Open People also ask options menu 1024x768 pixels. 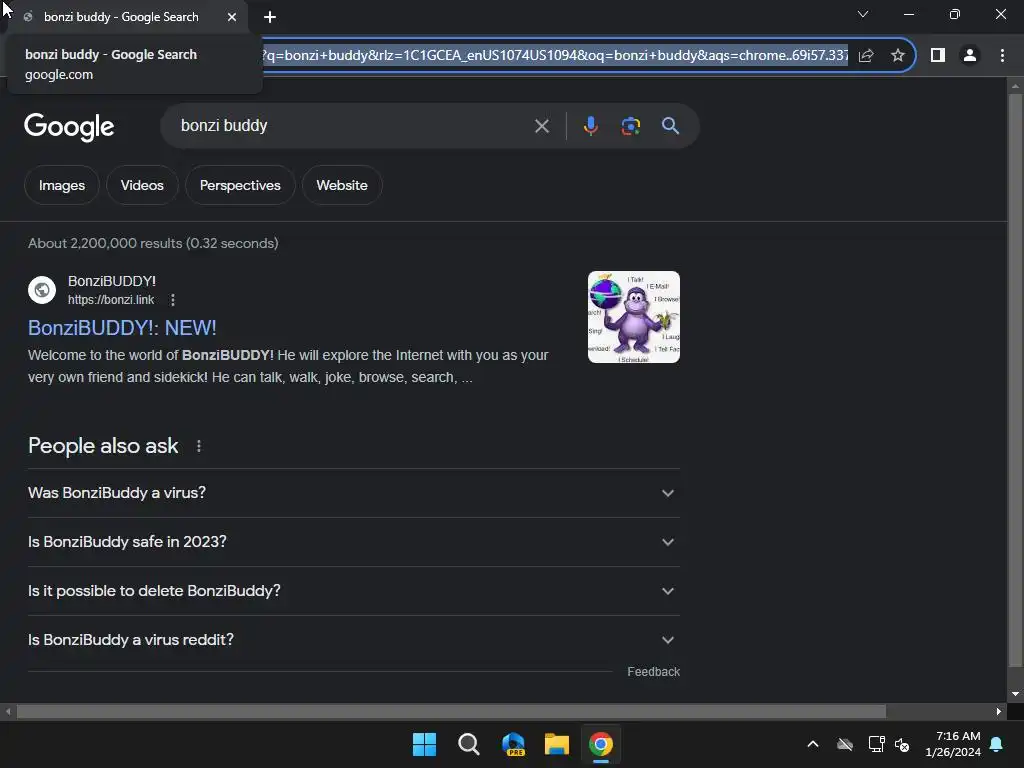coord(199,446)
